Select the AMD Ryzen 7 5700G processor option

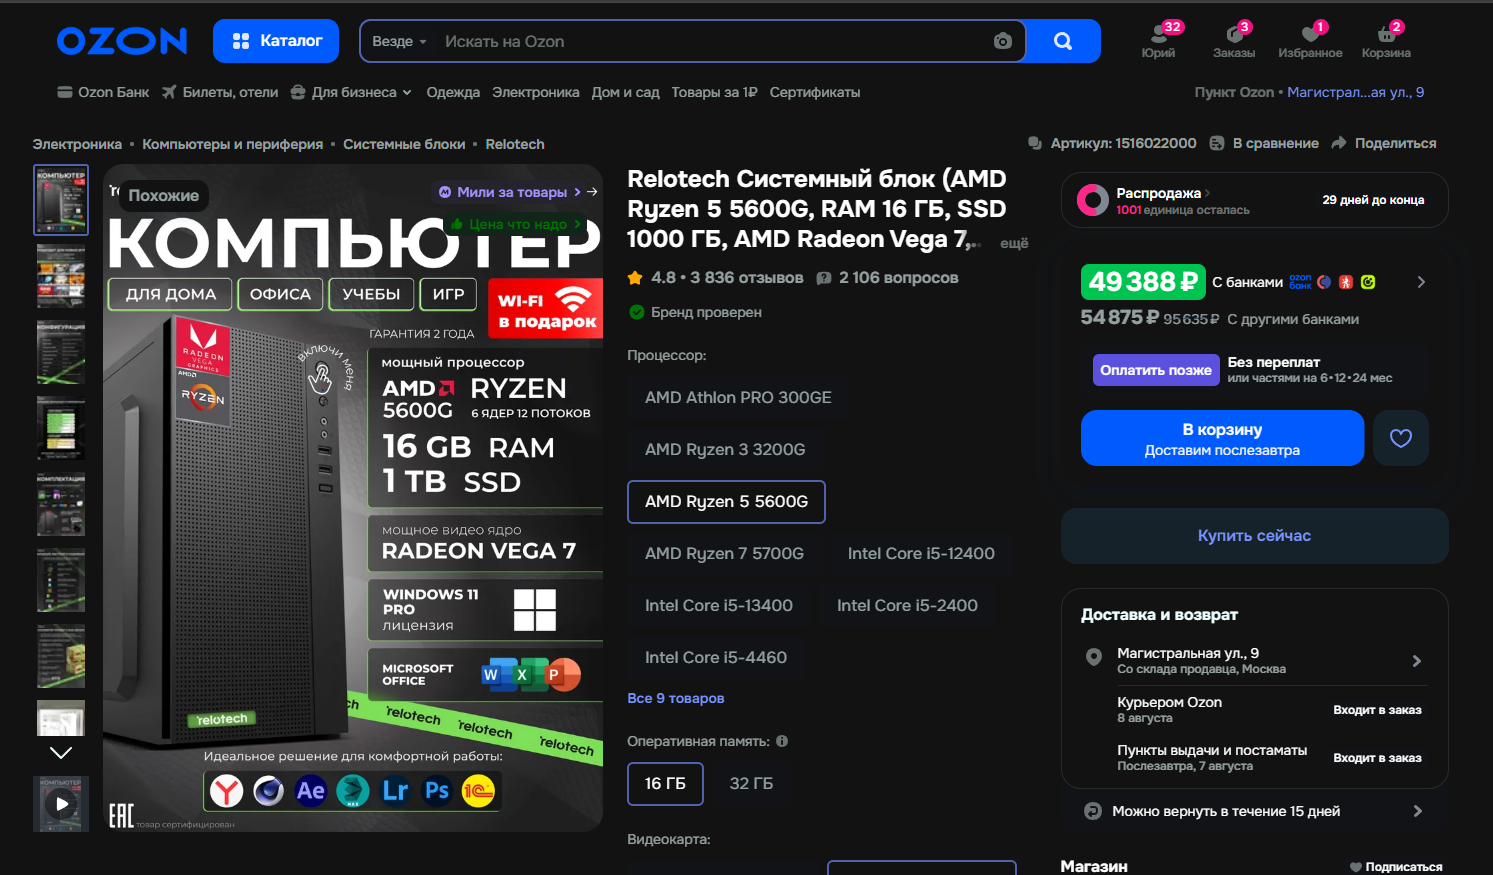pos(724,553)
